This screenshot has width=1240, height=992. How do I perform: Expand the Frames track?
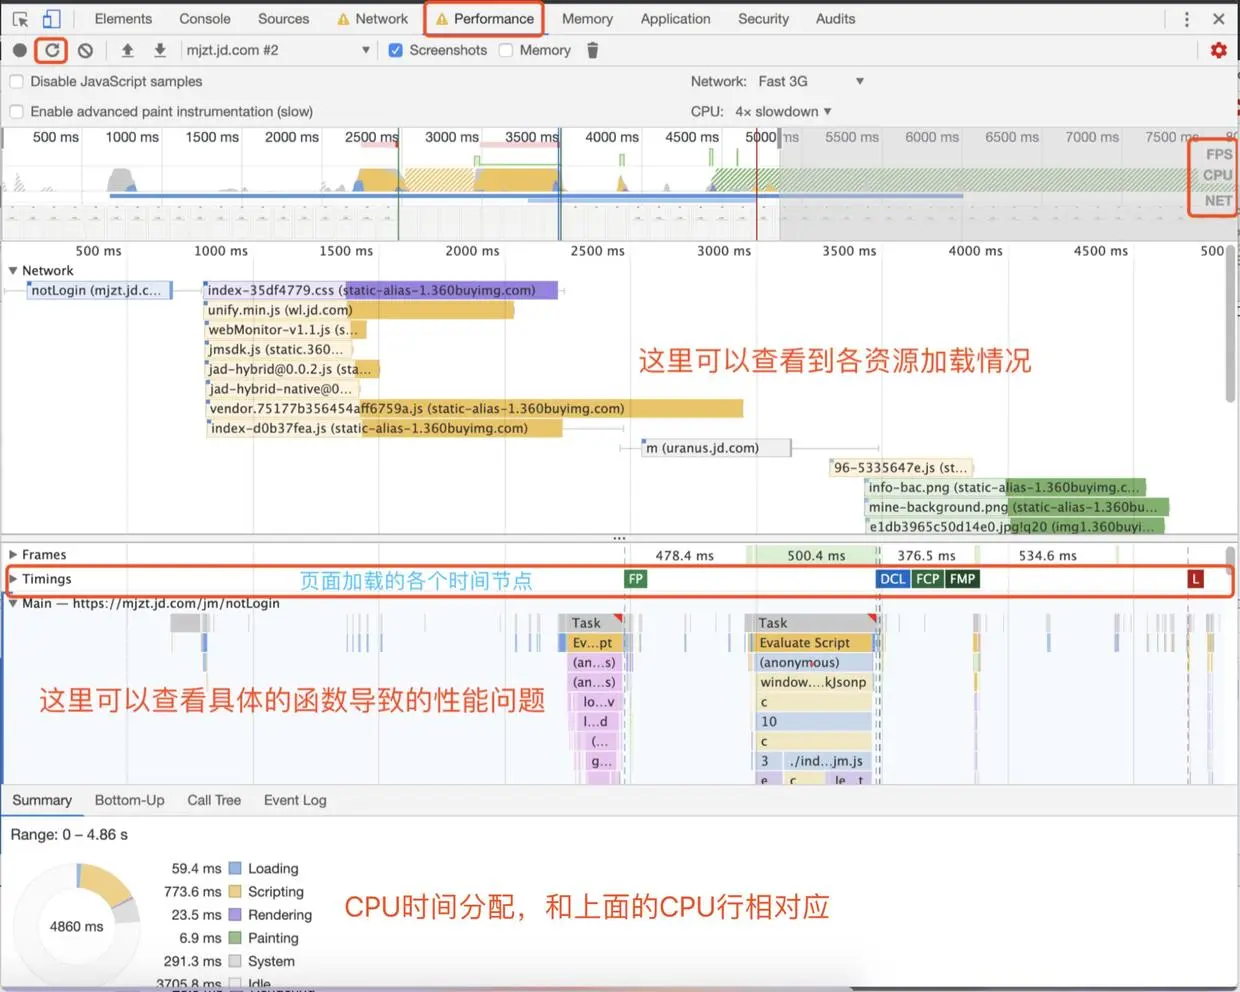[13, 554]
